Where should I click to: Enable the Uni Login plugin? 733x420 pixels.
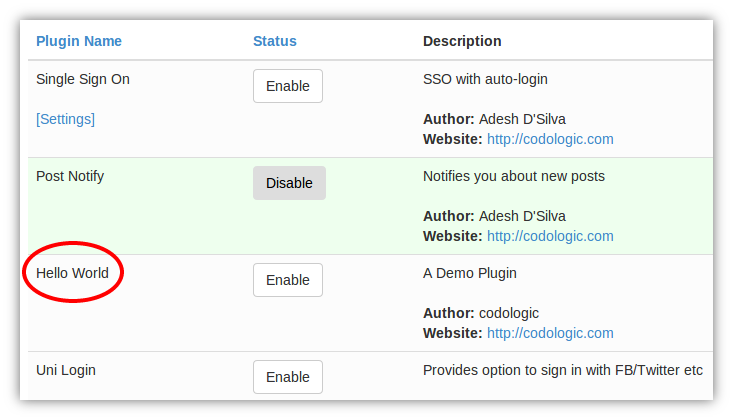click(288, 377)
